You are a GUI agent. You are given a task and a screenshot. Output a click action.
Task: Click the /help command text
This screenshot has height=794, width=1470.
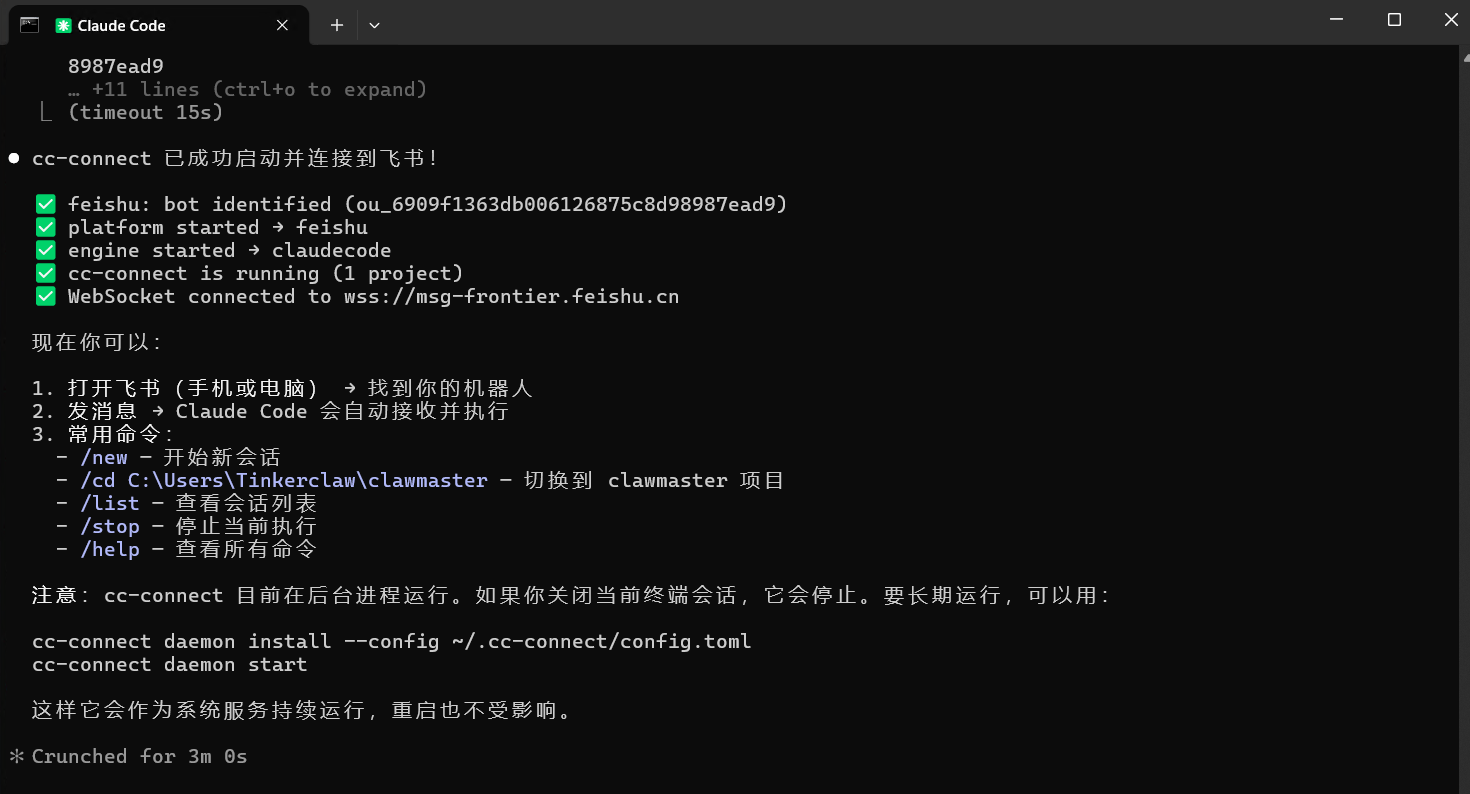[x=110, y=550]
